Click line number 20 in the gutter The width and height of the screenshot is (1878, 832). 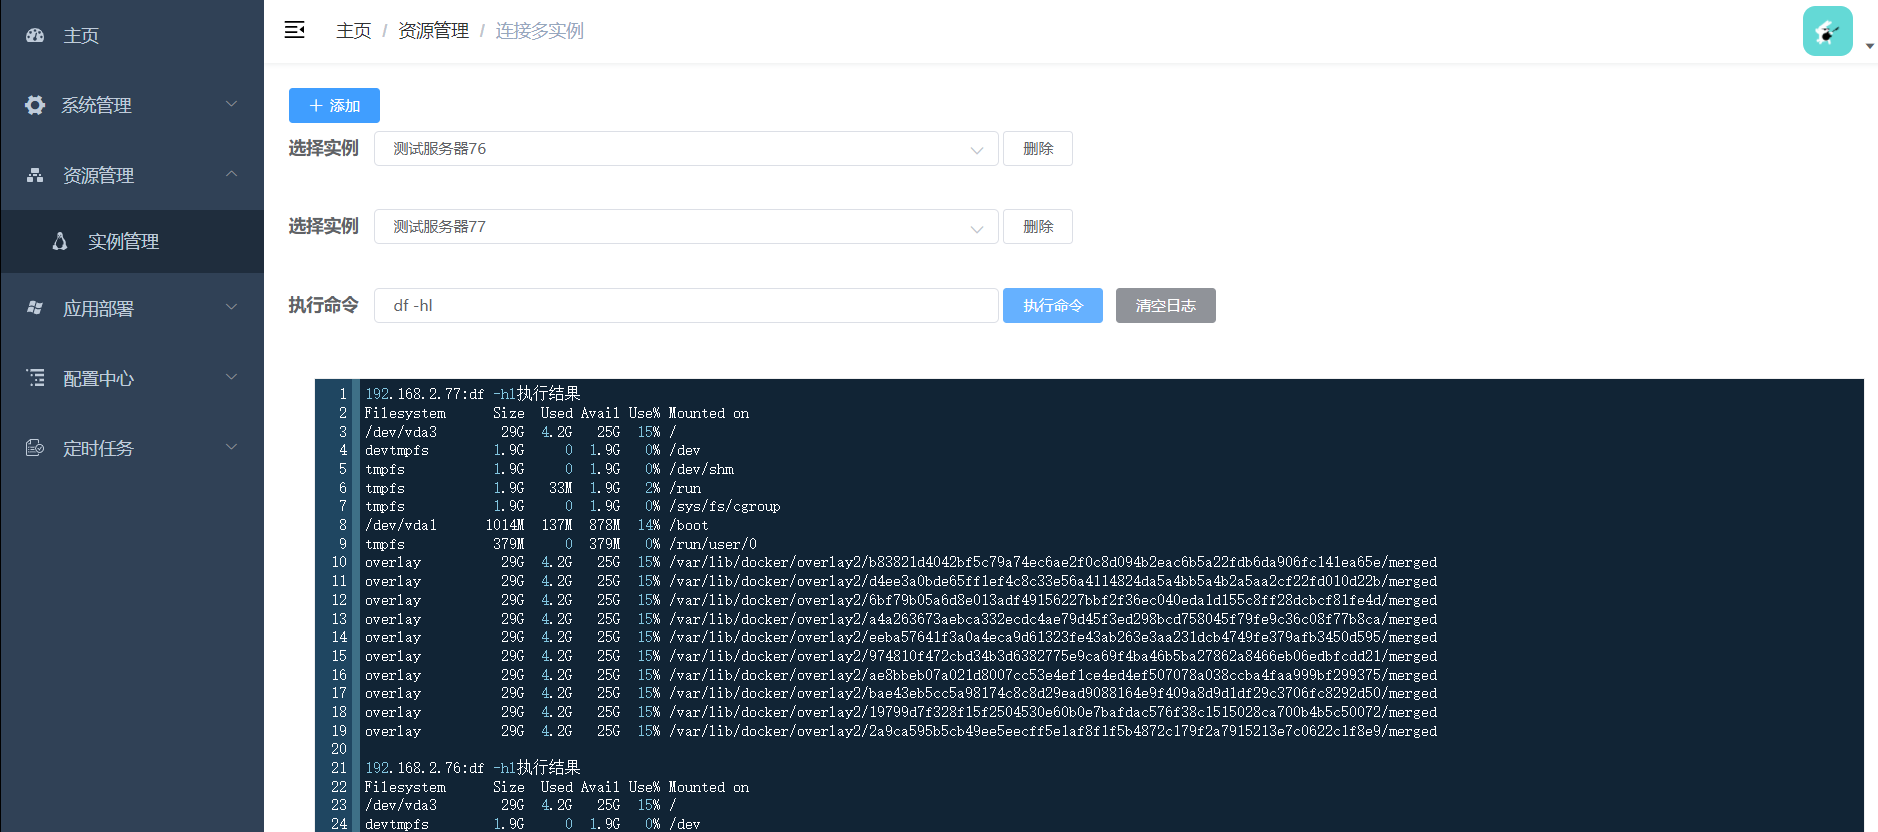[339, 749]
